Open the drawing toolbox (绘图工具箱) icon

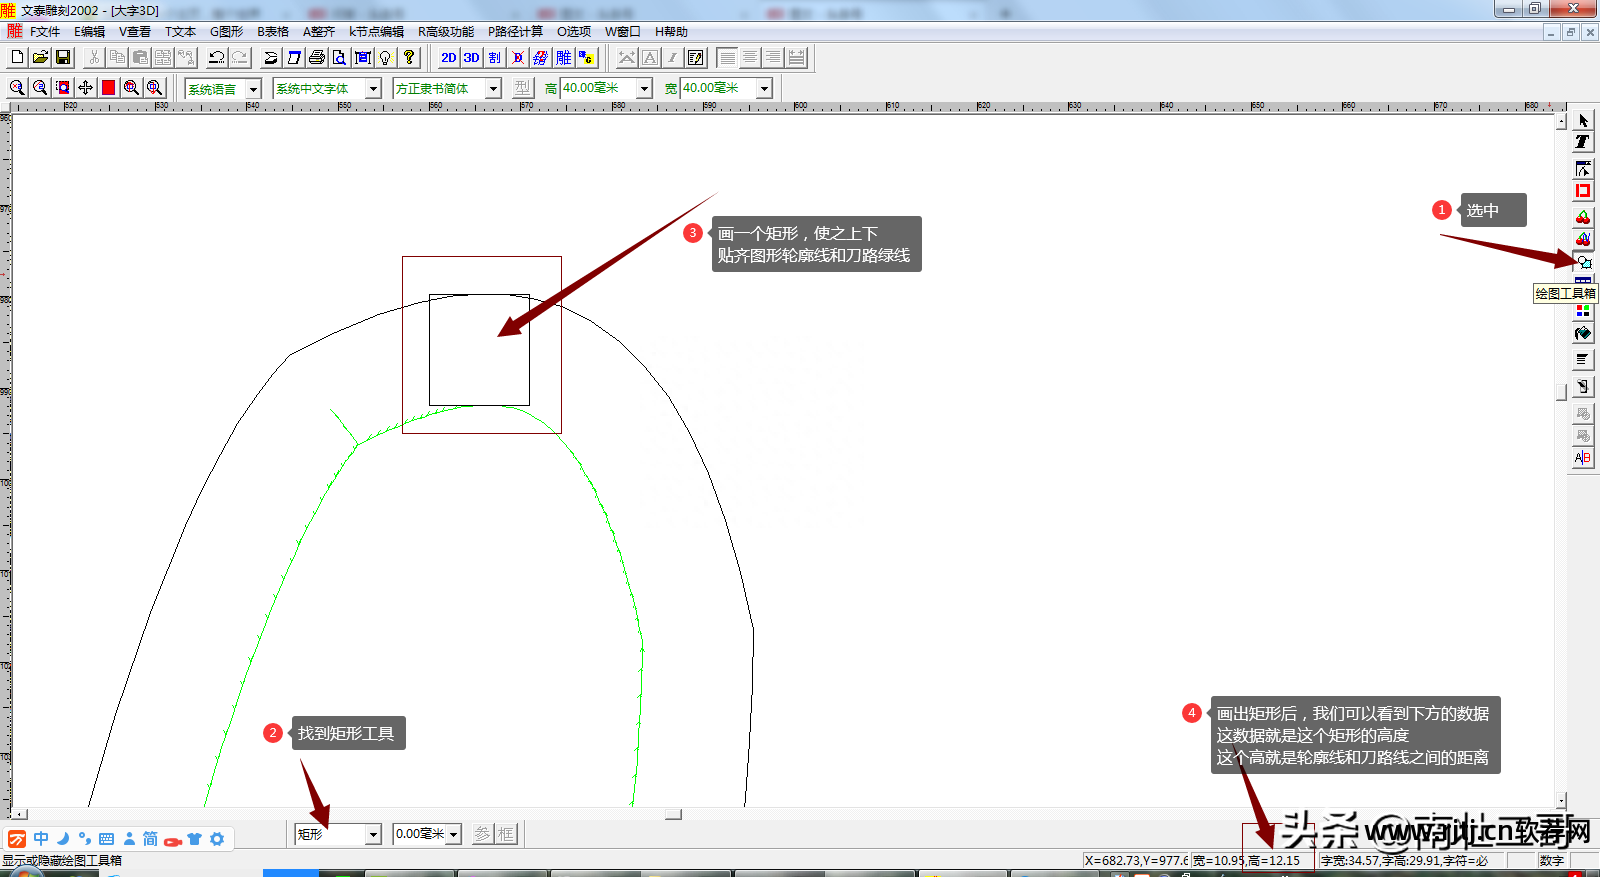coord(1583,263)
